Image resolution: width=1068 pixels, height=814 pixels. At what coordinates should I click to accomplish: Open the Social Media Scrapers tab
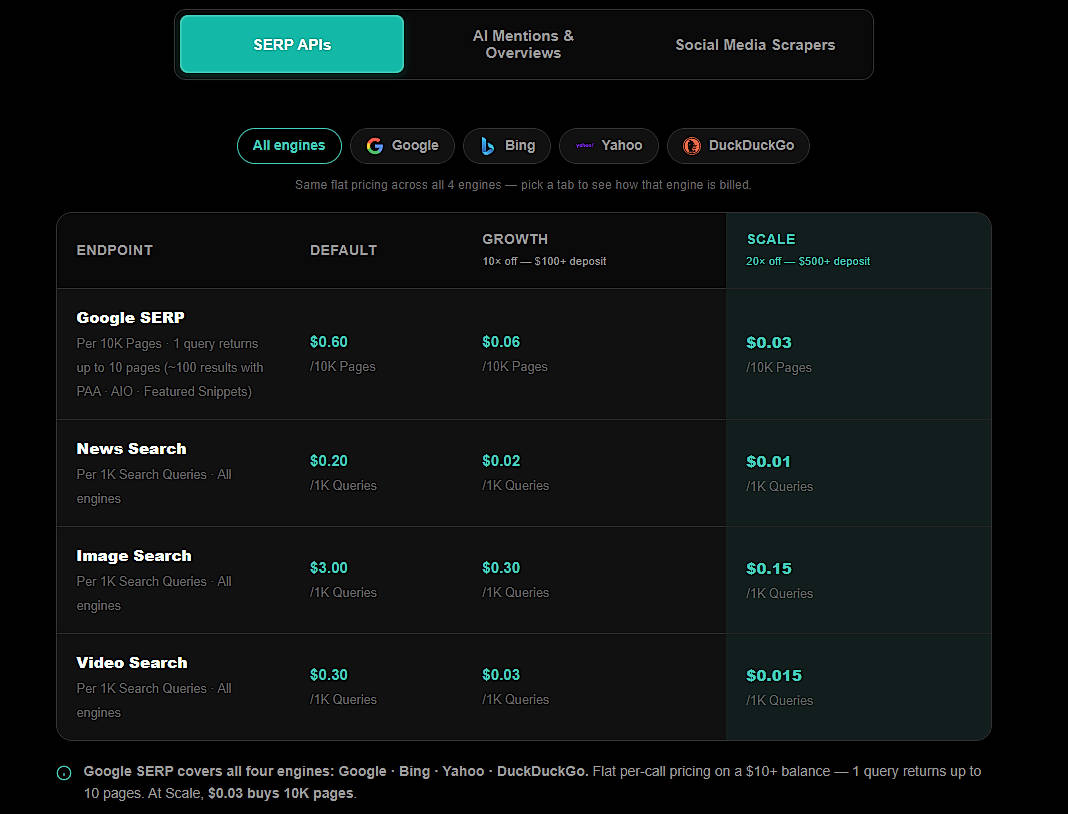pyautogui.click(x=755, y=44)
